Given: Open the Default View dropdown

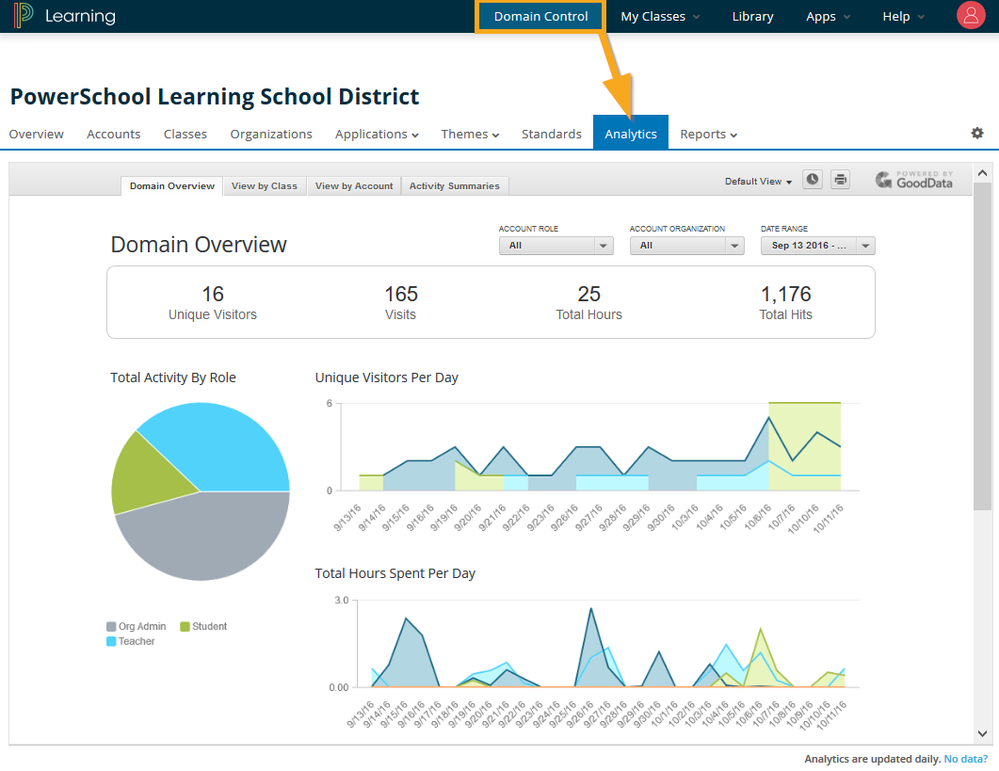Looking at the screenshot, I should (758, 182).
